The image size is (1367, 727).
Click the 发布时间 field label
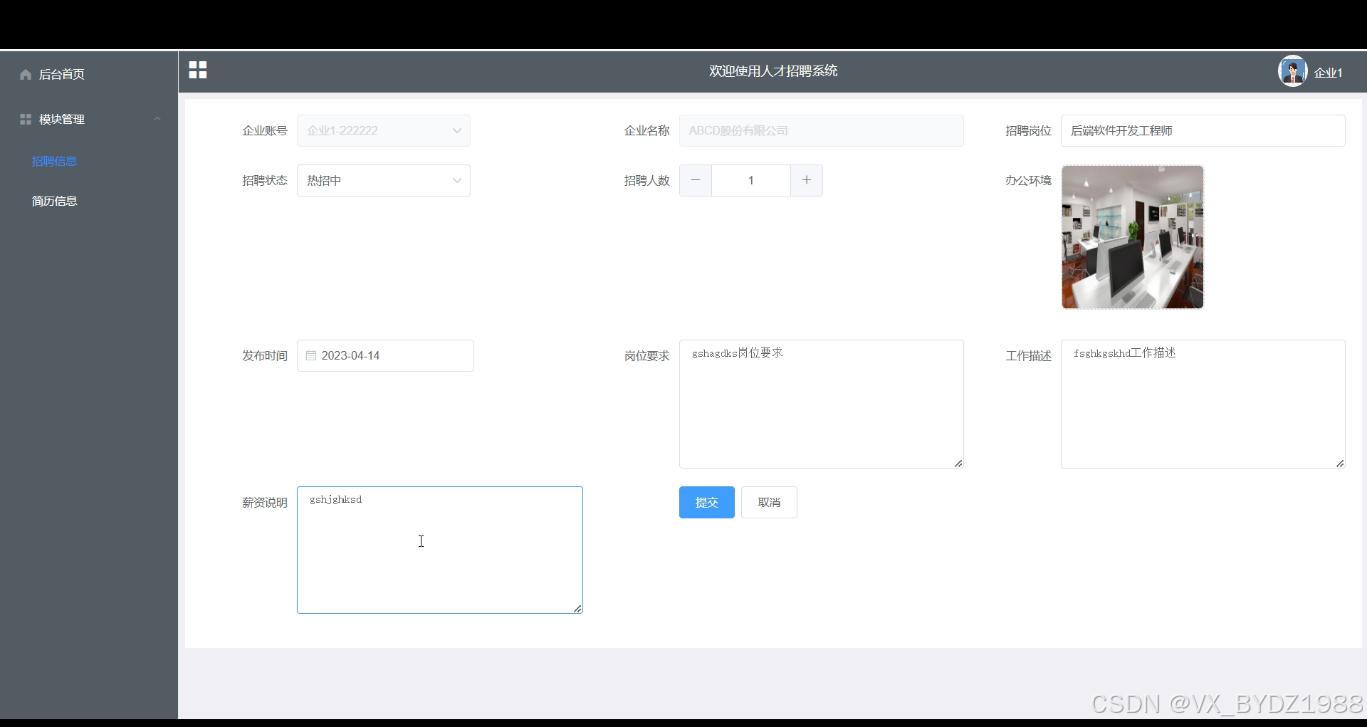point(265,355)
